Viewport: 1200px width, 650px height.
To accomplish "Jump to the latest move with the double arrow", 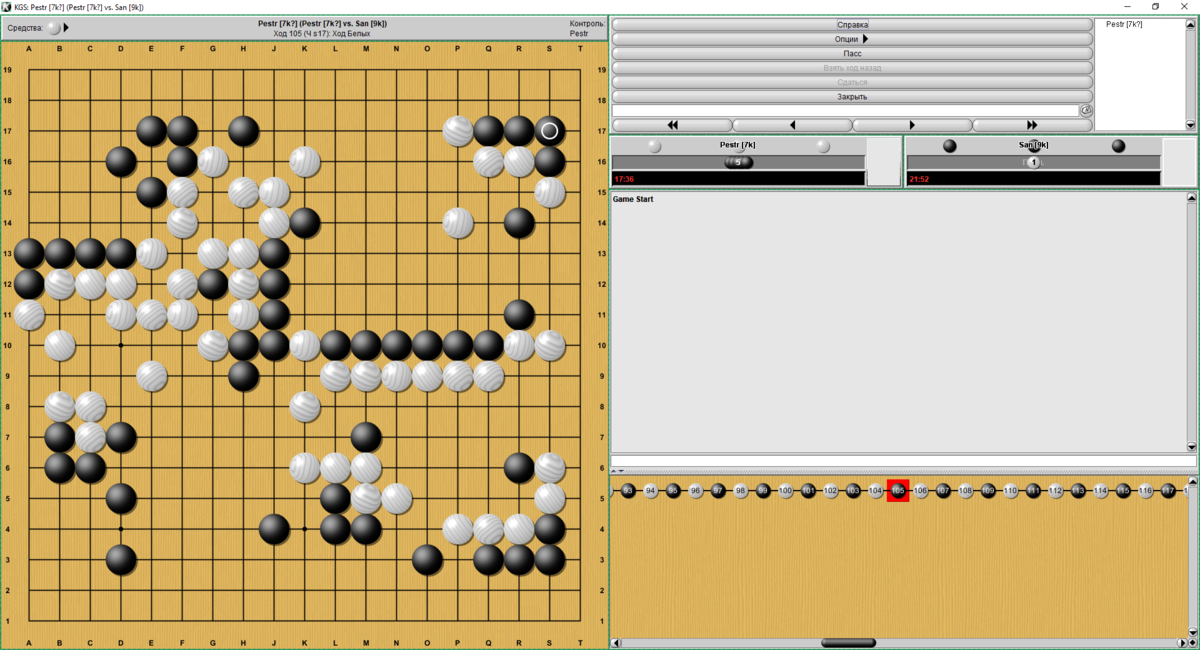I will pyautogui.click(x=1033, y=124).
